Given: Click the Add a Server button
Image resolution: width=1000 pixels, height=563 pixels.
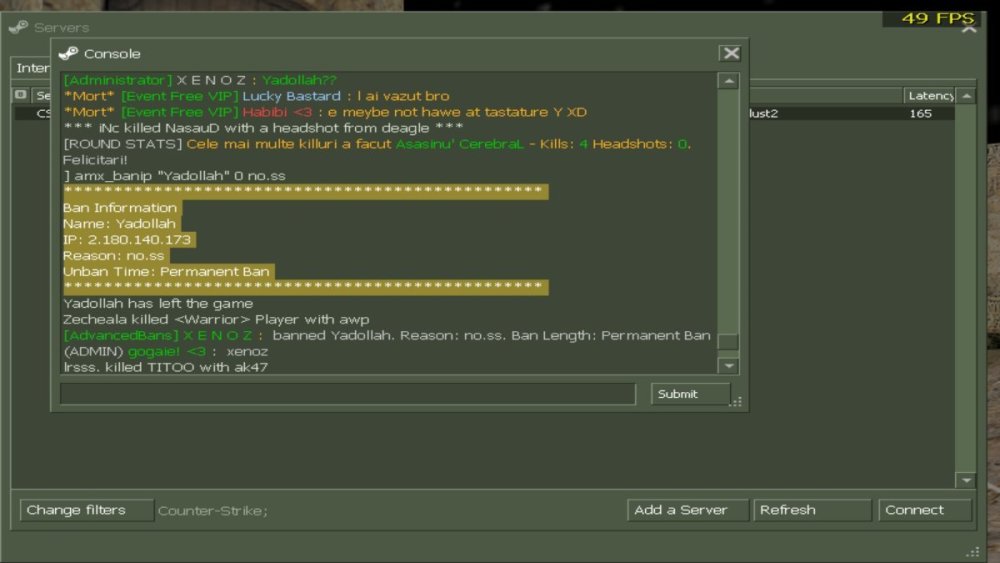Looking at the screenshot, I should [x=688, y=510].
